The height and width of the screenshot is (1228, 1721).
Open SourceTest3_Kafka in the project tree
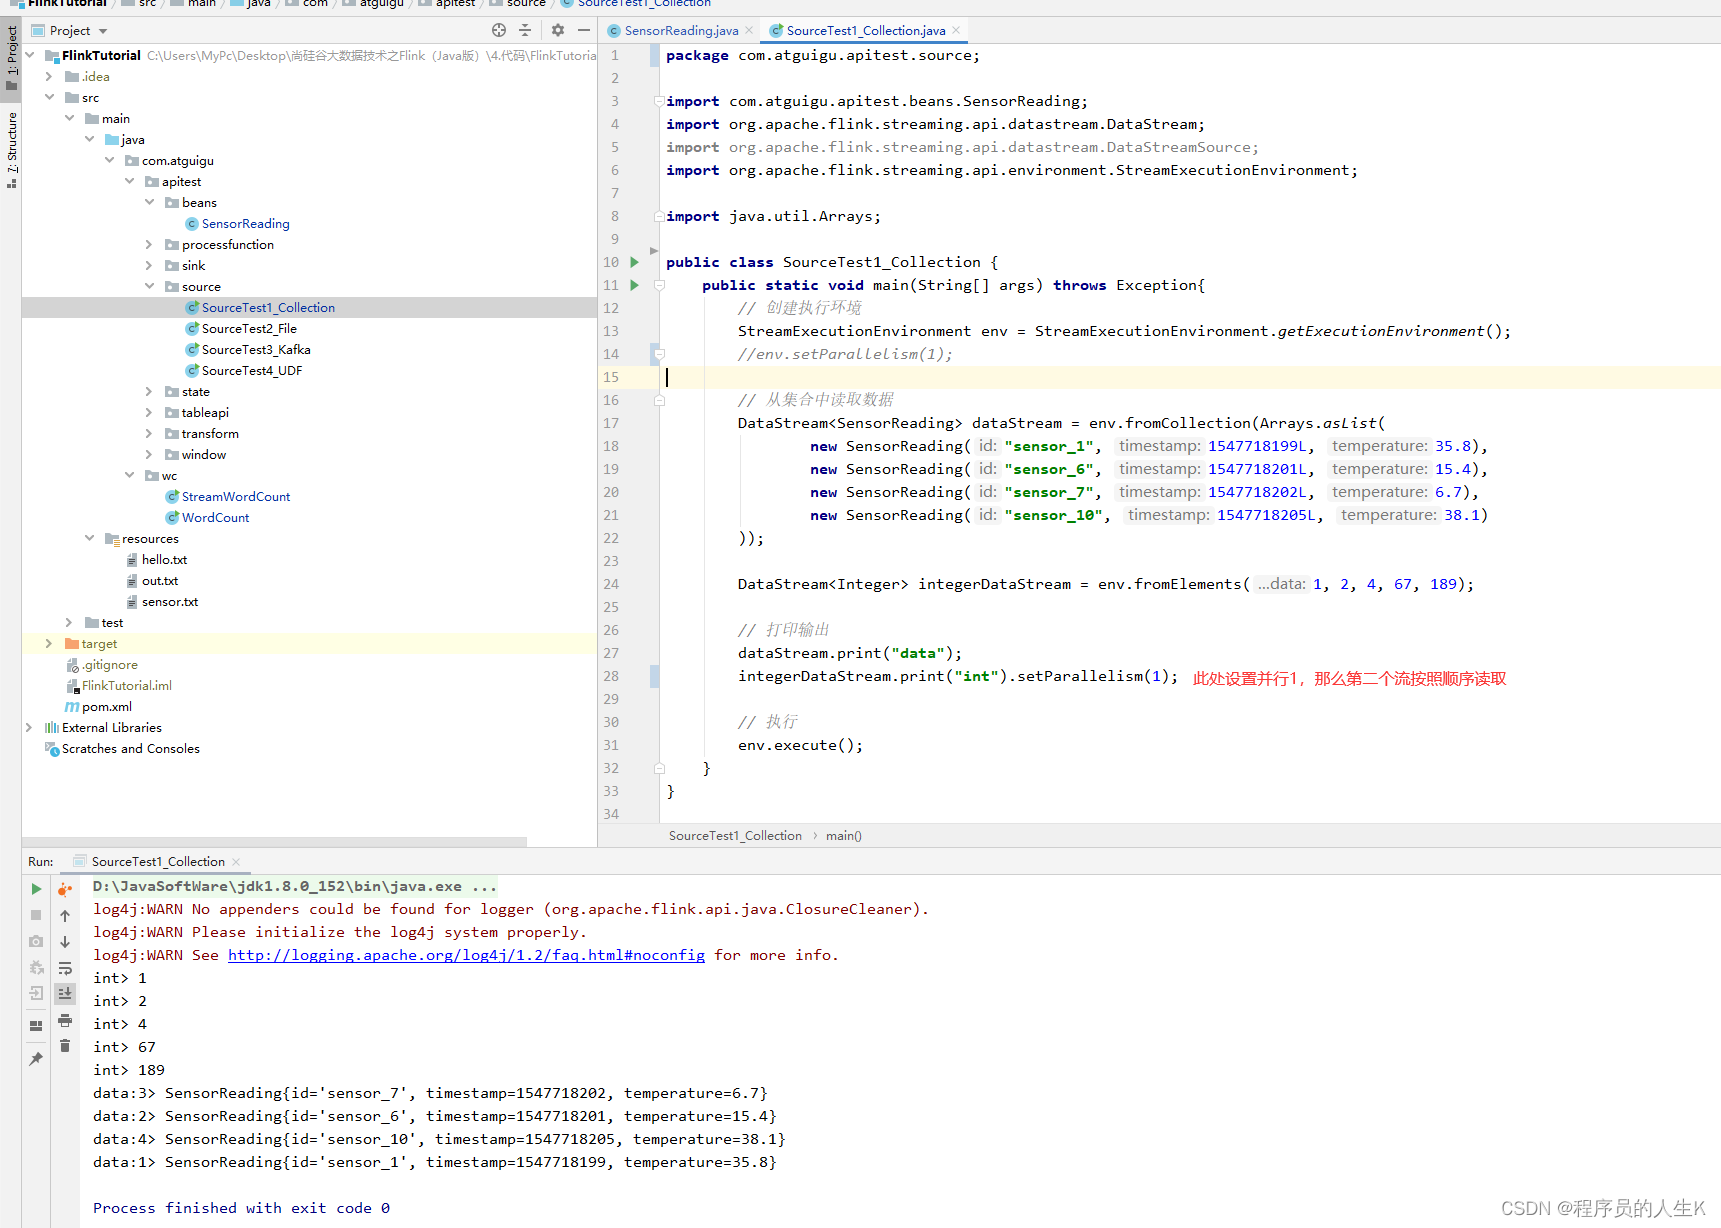tap(256, 350)
